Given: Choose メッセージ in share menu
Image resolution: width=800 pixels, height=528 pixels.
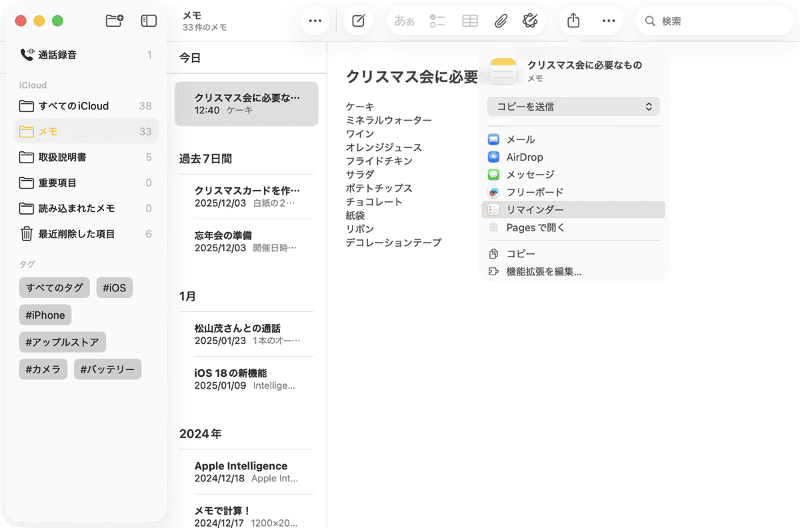Looking at the screenshot, I should pos(573,174).
